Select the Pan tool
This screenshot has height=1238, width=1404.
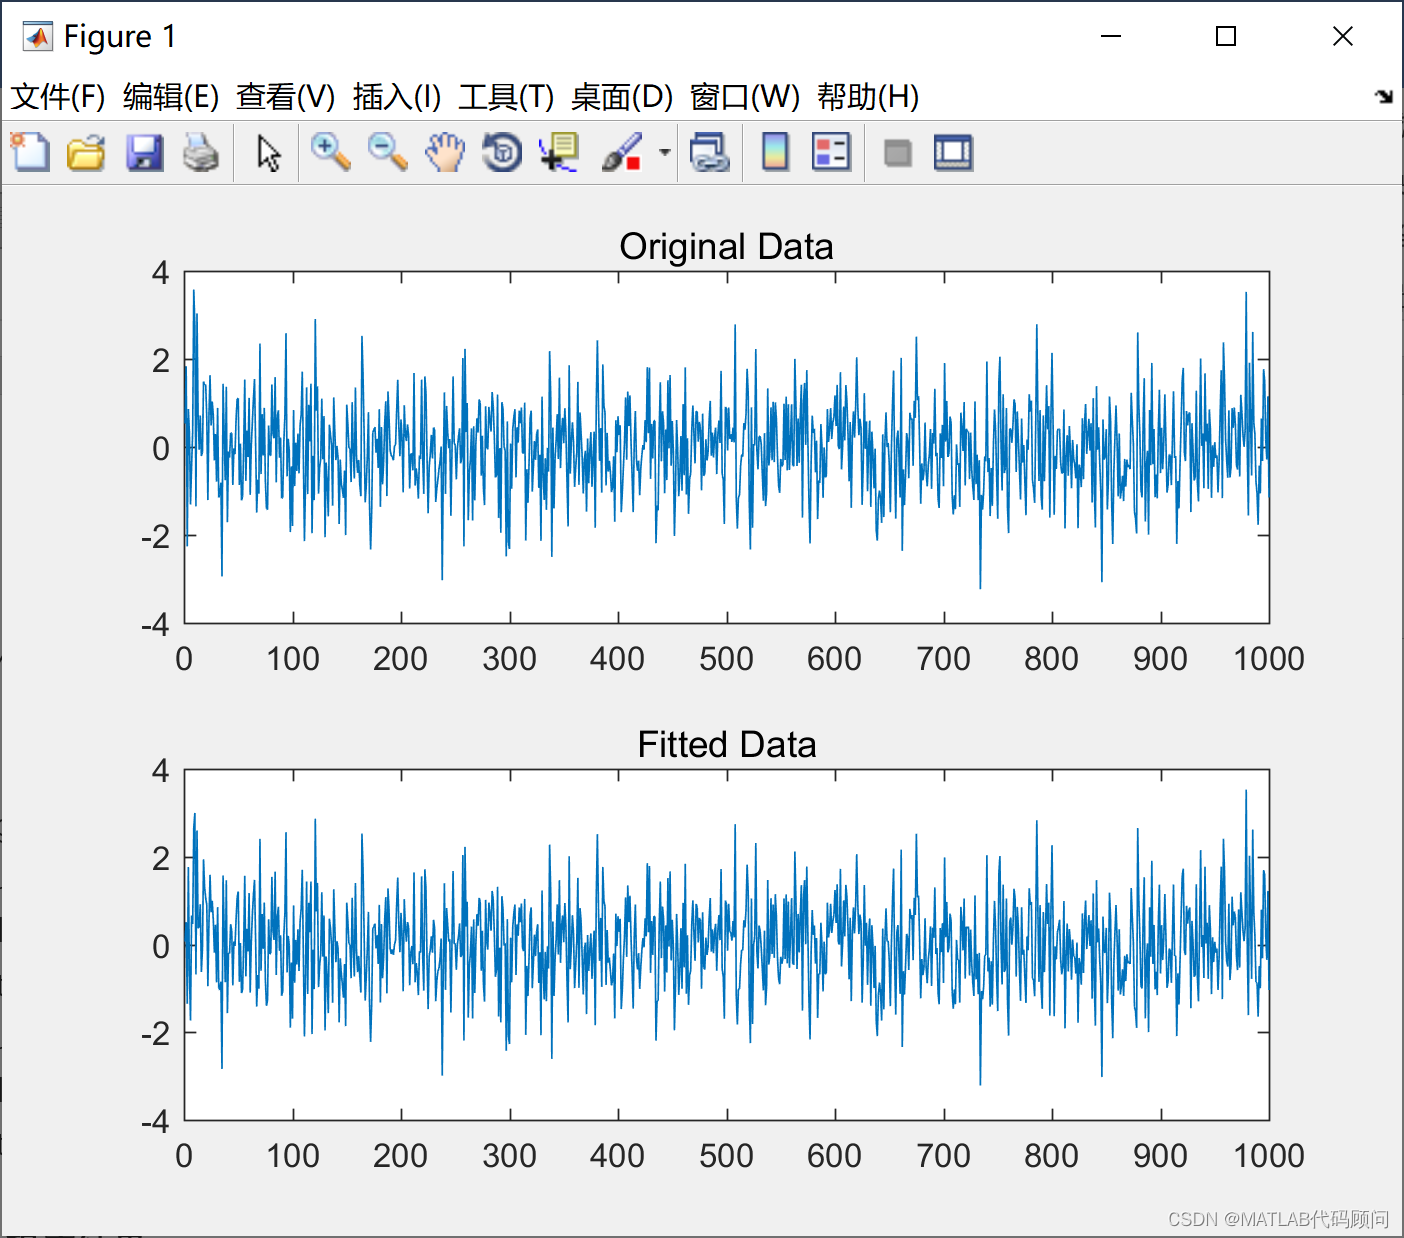click(444, 152)
